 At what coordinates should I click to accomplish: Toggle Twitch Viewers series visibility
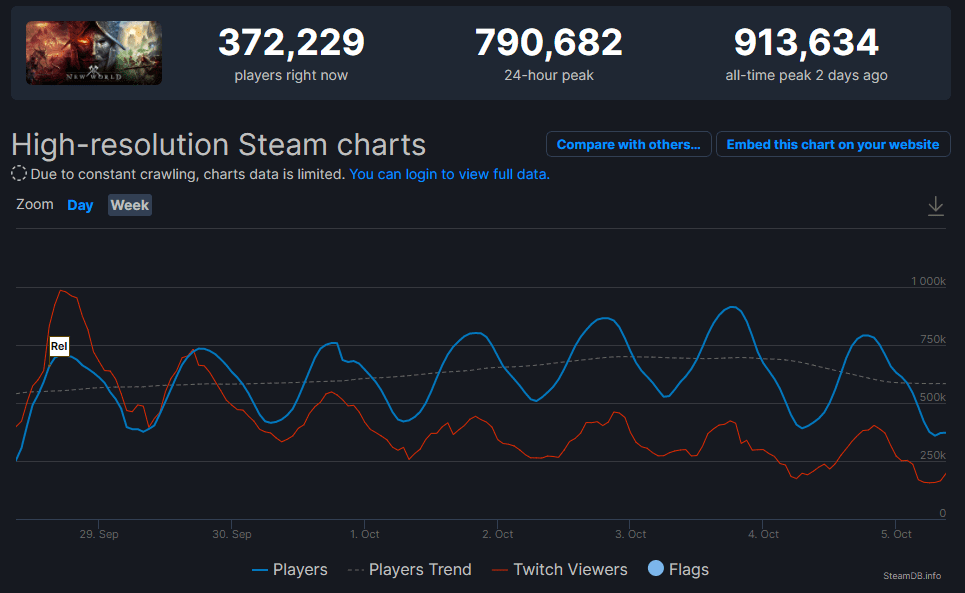point(559,570)
